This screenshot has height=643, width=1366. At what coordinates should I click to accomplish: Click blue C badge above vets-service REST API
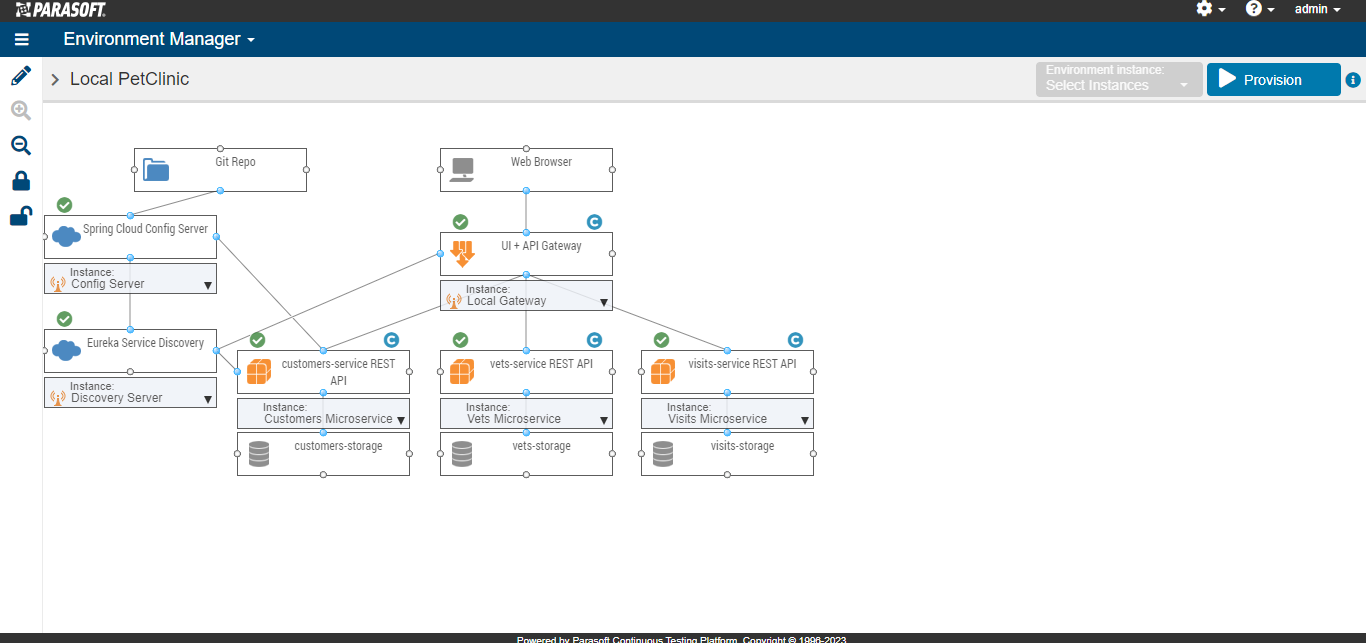(x=594, y=340)
